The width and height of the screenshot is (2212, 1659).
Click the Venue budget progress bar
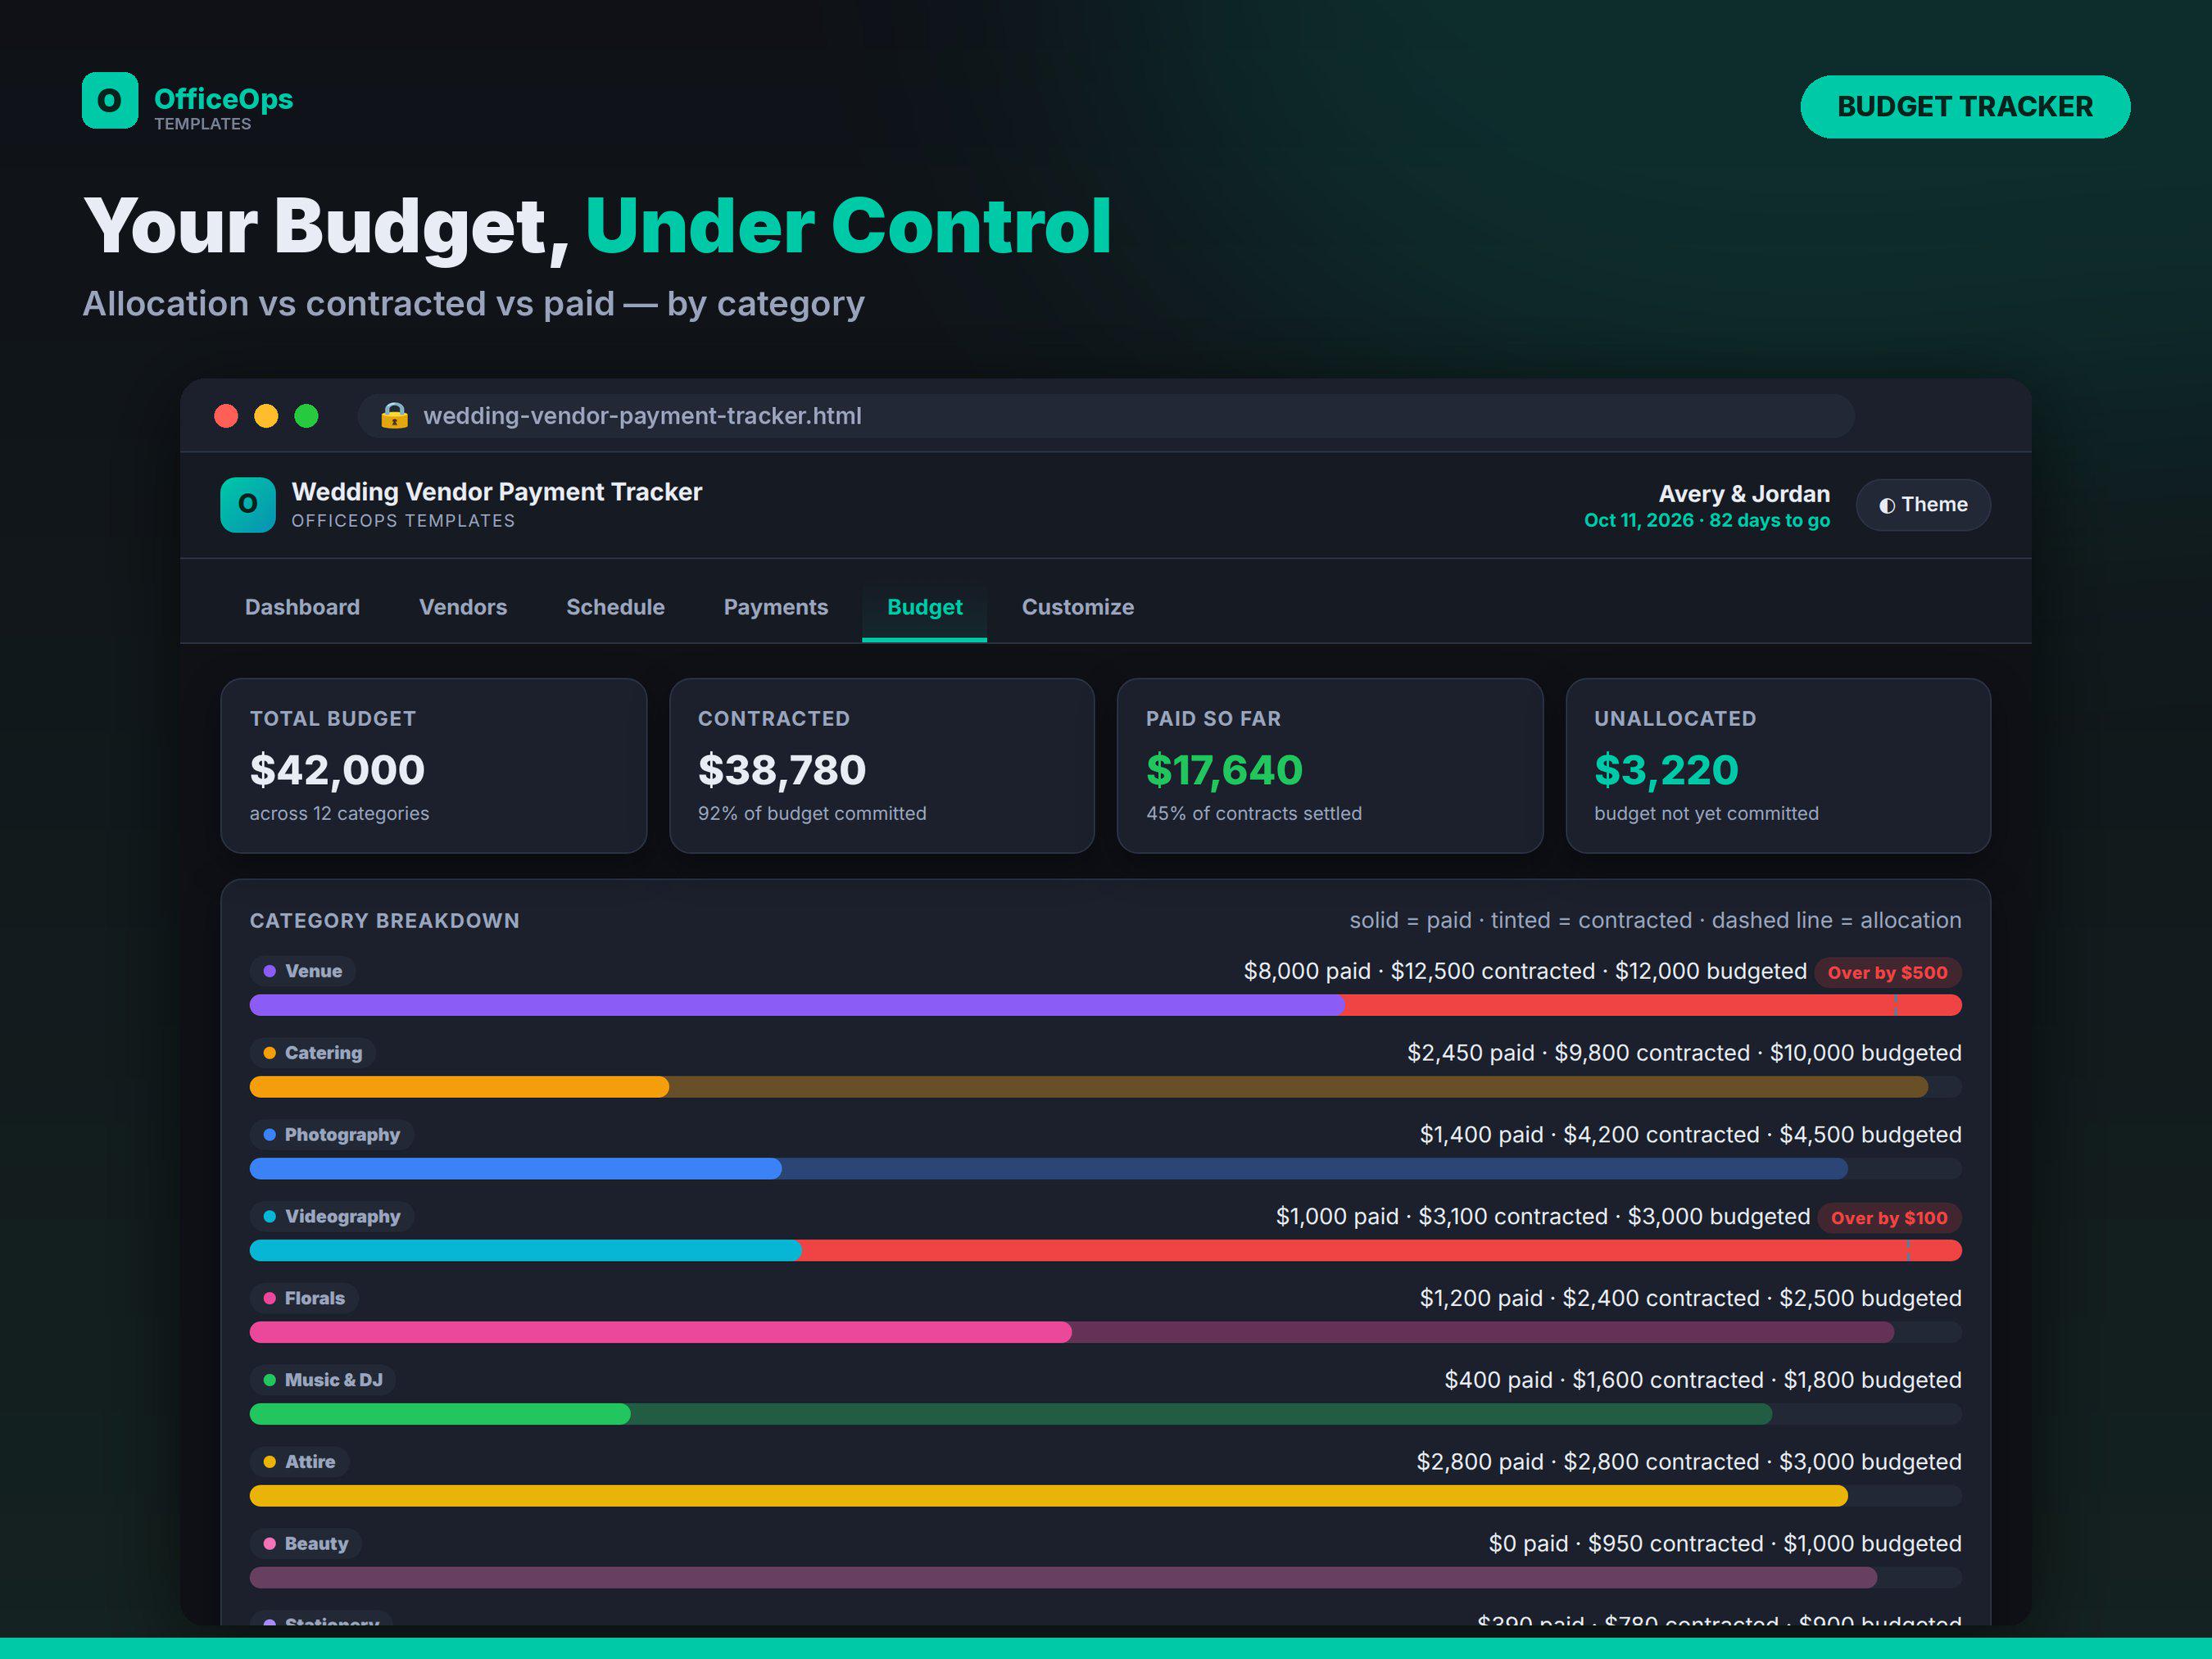(x=1106, y=1005)
